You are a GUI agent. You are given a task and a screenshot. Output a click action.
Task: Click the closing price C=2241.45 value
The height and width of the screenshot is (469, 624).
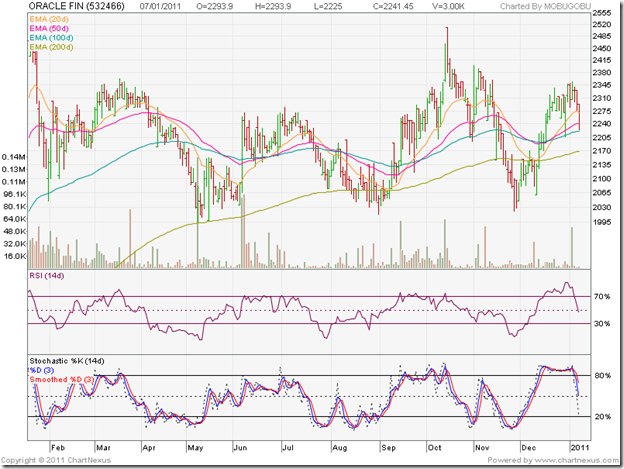393,7
